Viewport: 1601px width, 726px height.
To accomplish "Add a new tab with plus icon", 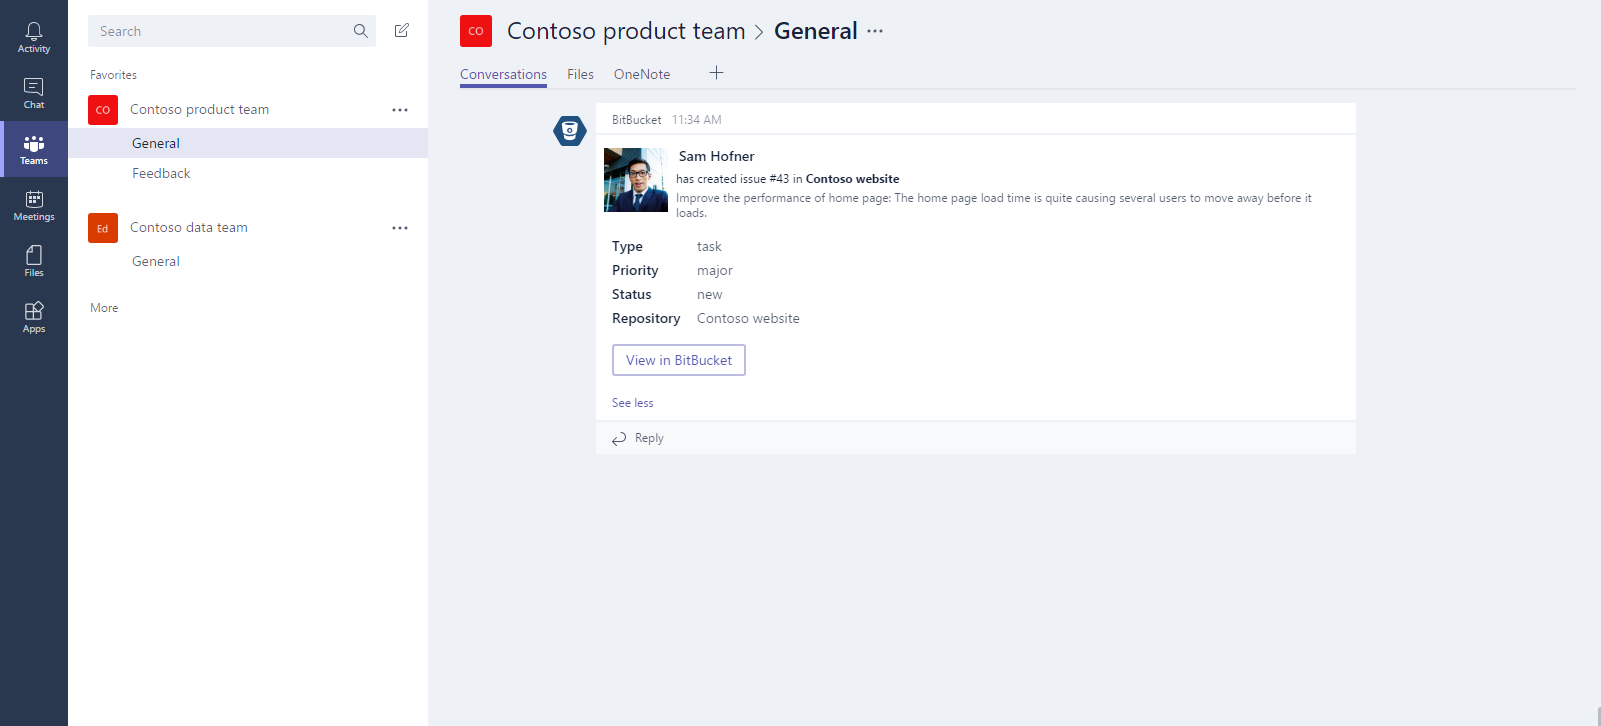I will [x=716, y=73].
